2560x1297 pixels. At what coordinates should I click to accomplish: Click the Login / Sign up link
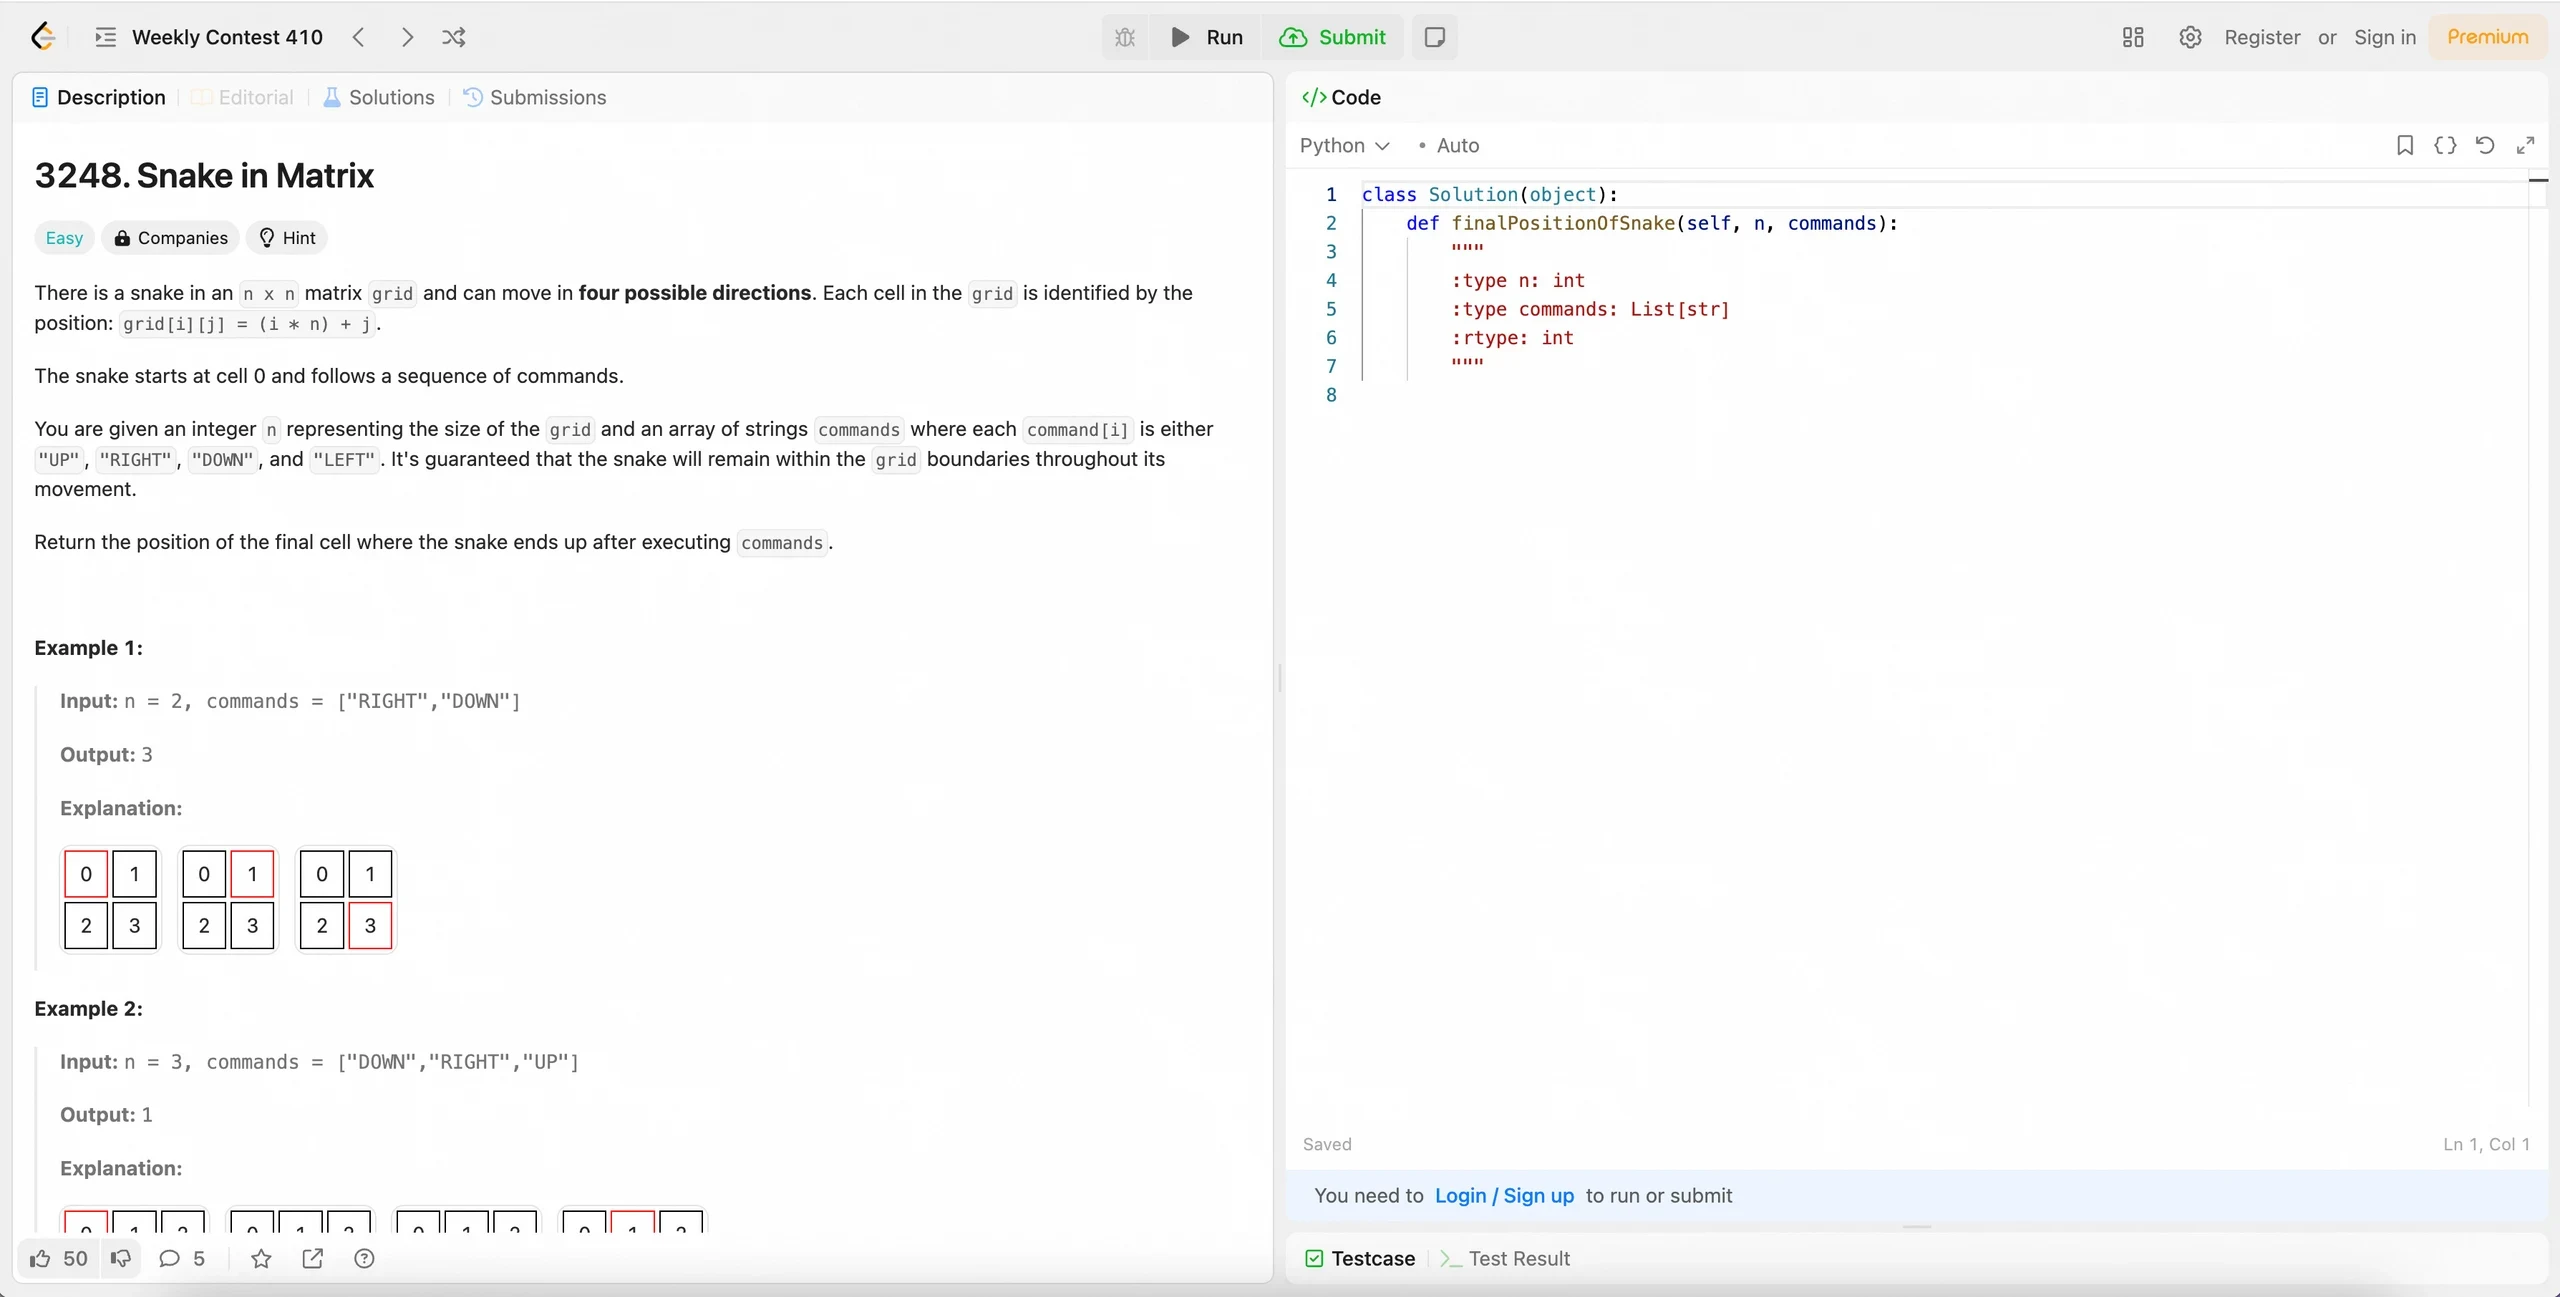tap(1504, 1195)
